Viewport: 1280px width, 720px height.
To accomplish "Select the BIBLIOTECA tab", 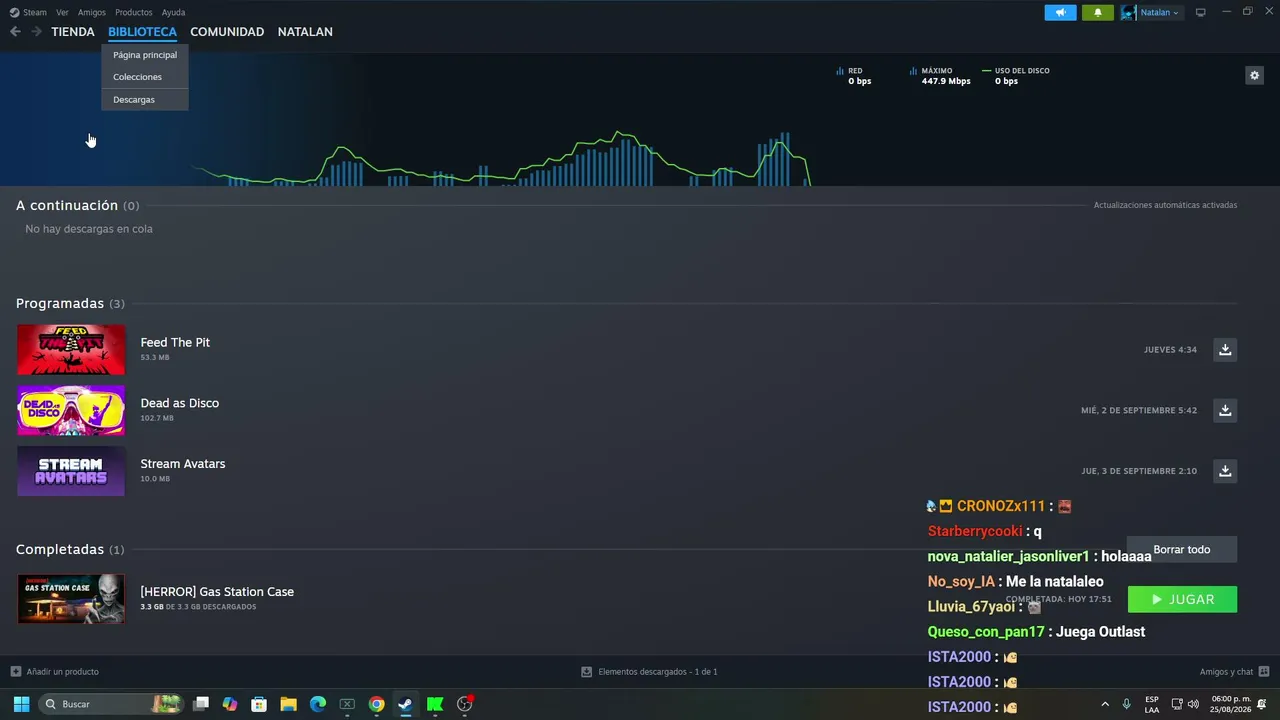I will coord(142,32).
